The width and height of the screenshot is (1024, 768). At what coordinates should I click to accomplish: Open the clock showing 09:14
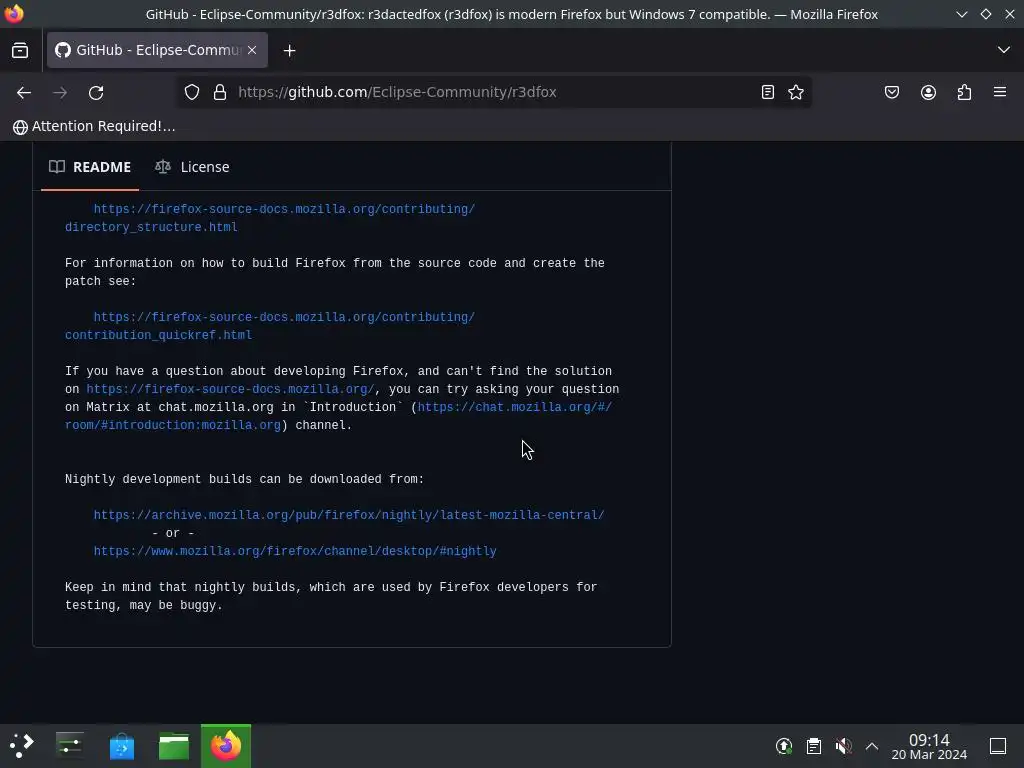(x=929, y=746)
